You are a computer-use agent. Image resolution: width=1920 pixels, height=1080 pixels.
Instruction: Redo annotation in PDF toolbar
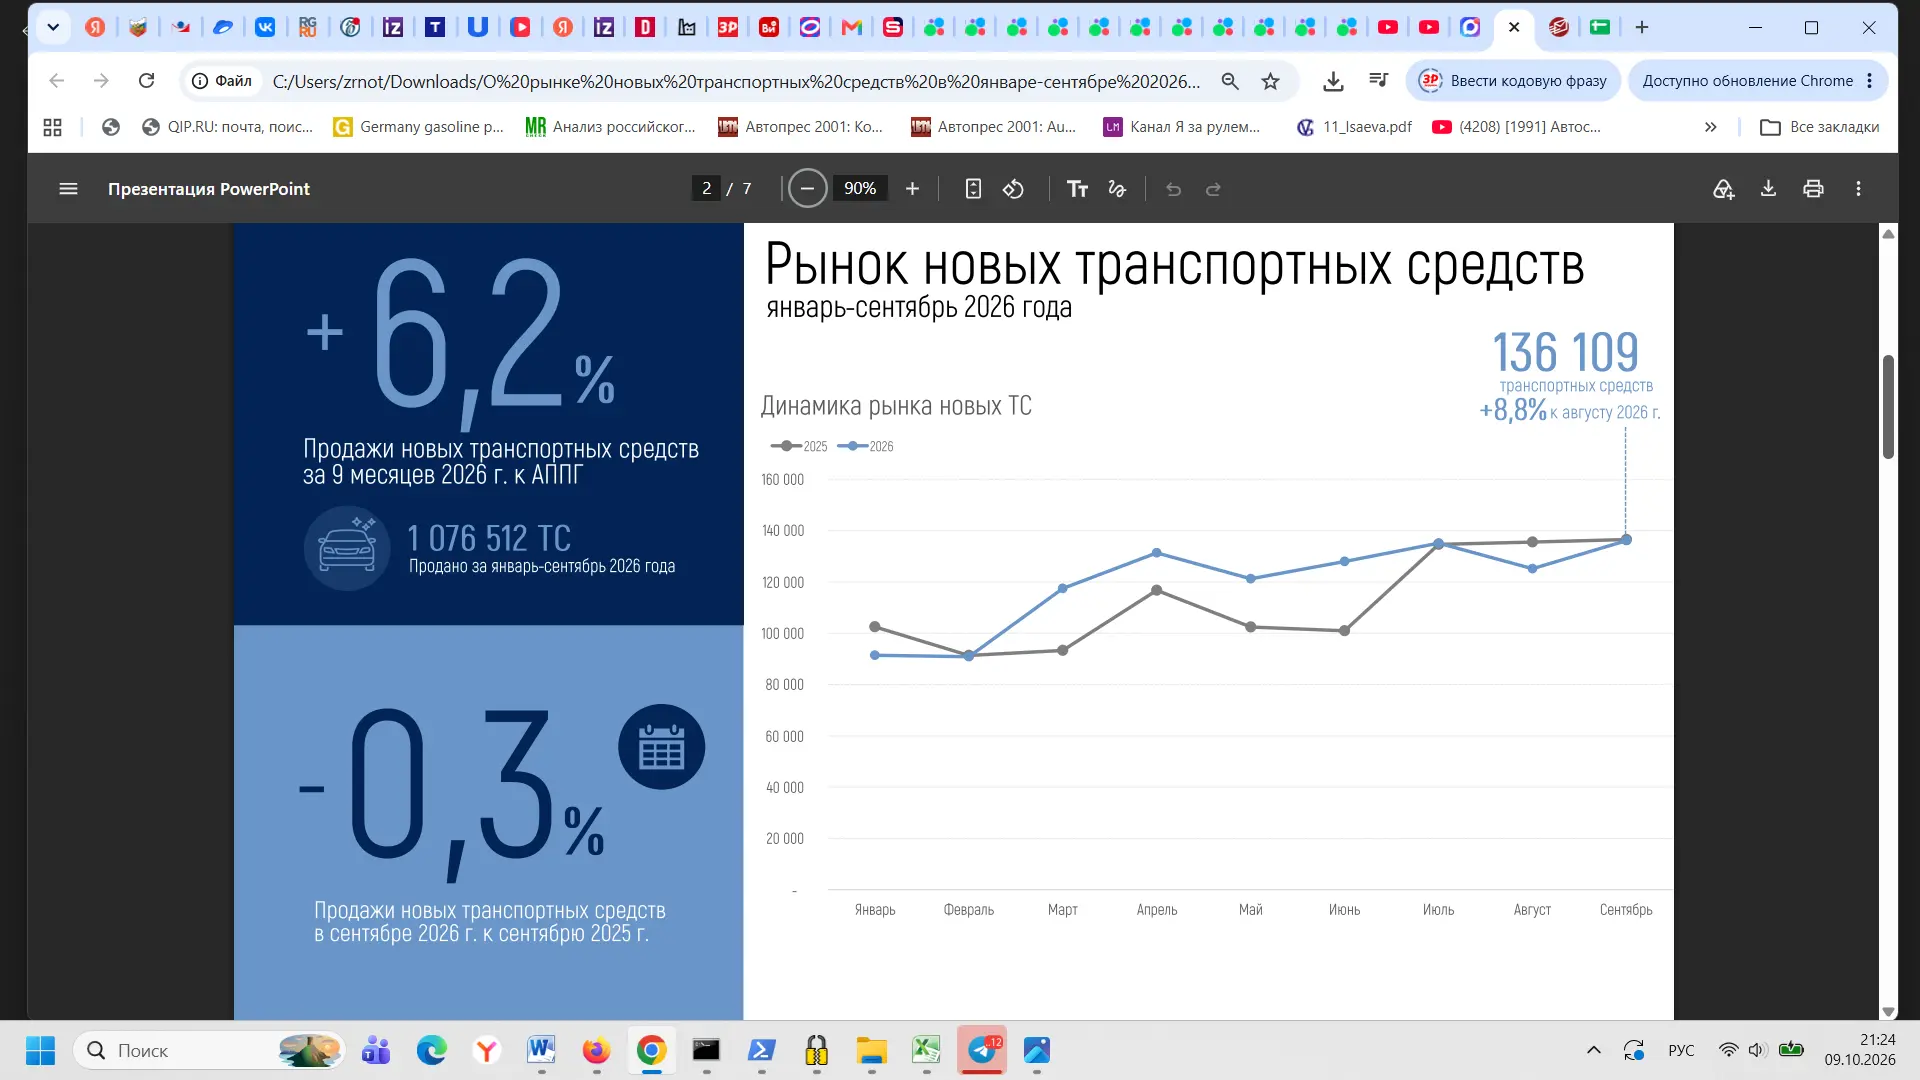[1213, 189]
